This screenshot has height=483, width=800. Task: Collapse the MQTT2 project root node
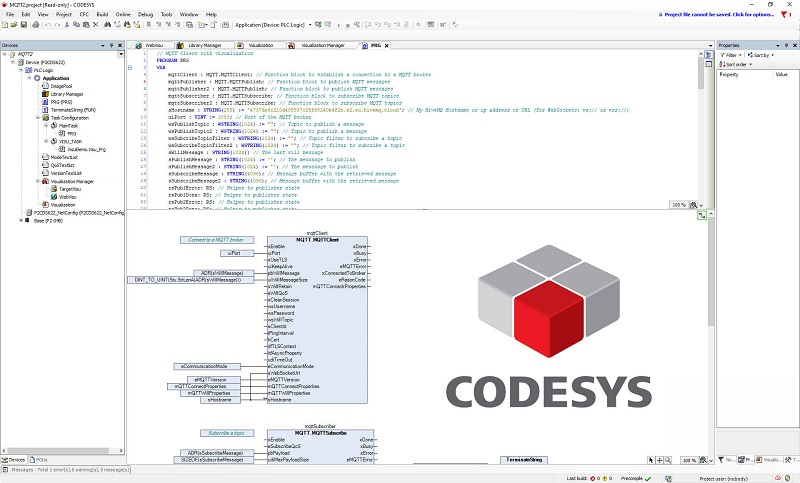[5, 54]
